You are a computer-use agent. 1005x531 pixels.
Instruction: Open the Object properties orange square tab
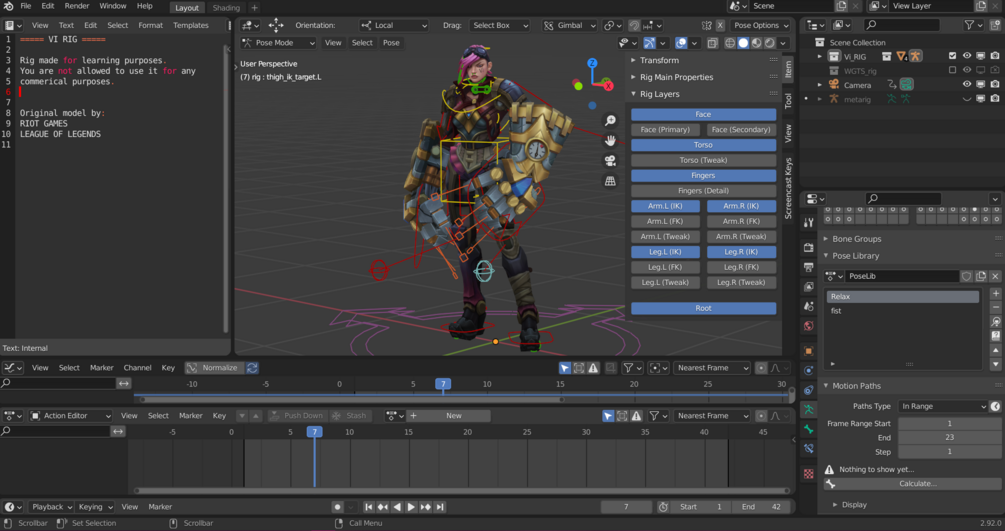(x=809, y=351)
